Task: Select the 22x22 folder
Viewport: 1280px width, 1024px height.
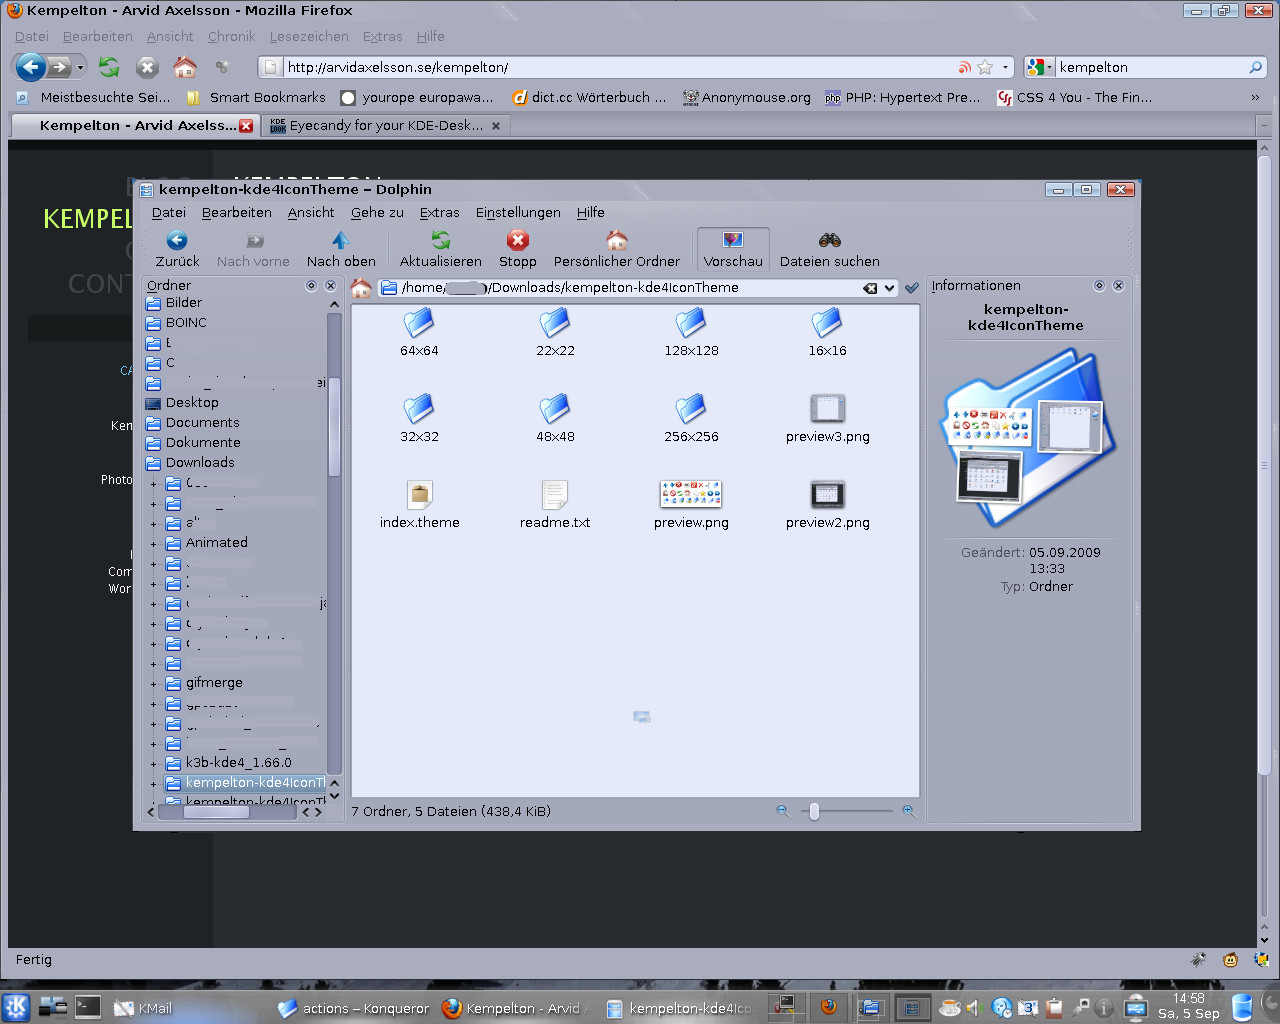Action: pos(555,323)
